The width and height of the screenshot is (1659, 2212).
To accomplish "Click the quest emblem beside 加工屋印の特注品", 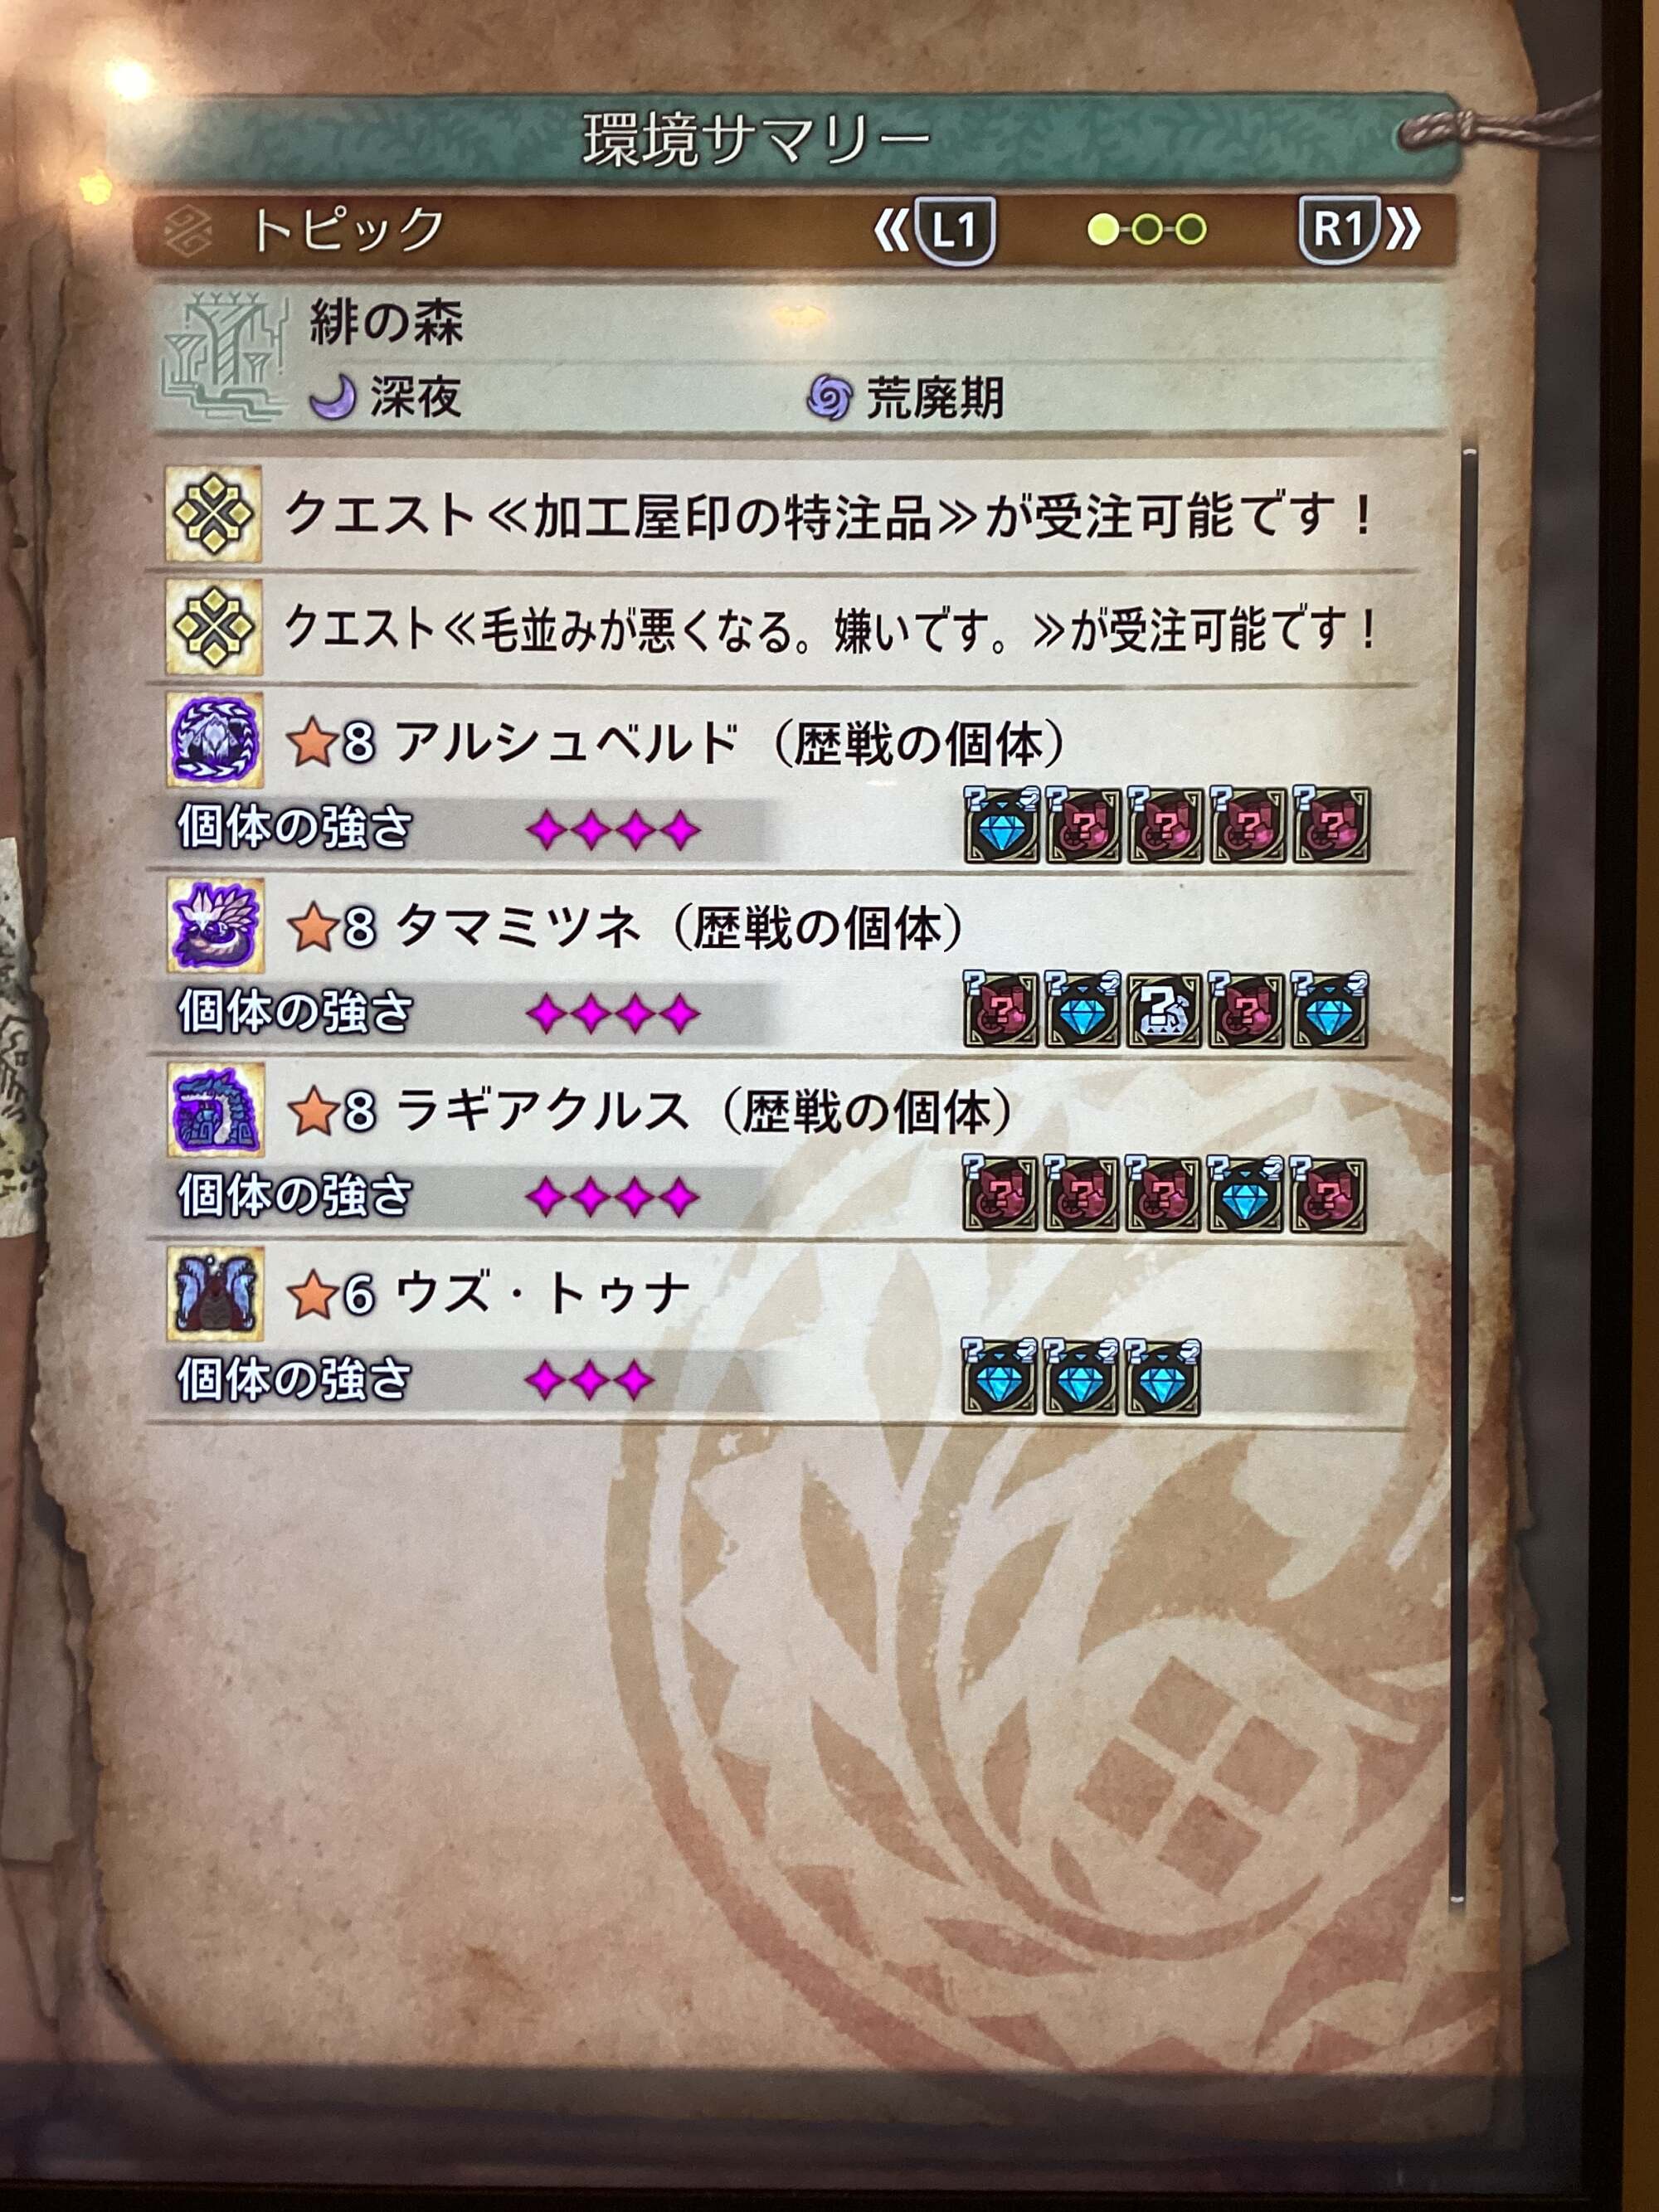I will (x=214, y=514).
